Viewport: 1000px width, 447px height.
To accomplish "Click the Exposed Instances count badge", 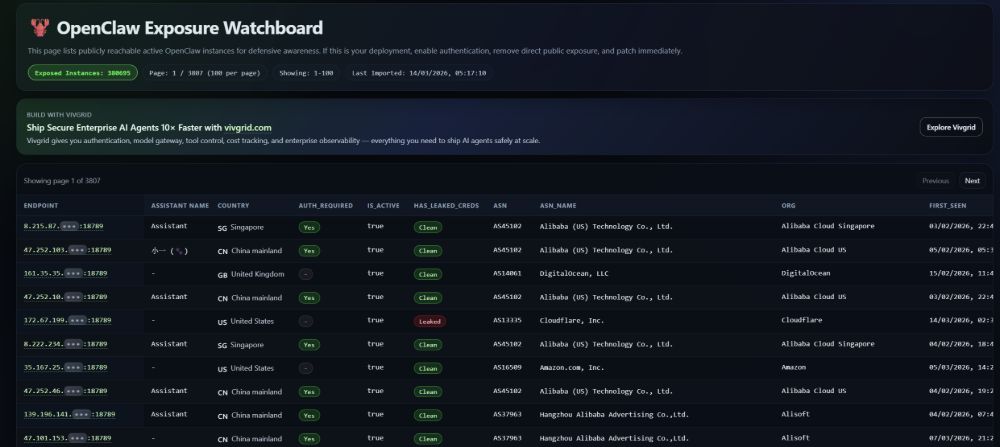I will click(x=82, y=73).
